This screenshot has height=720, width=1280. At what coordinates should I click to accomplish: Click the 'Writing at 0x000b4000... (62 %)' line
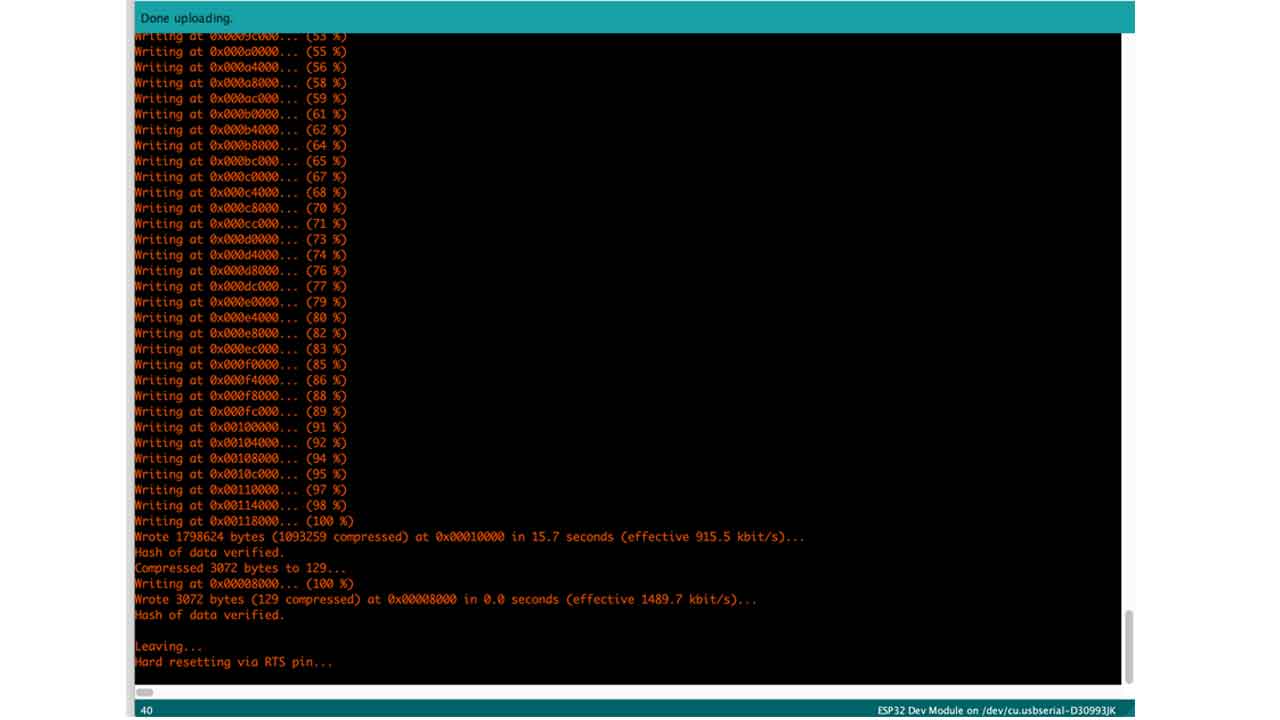point(241,130)
